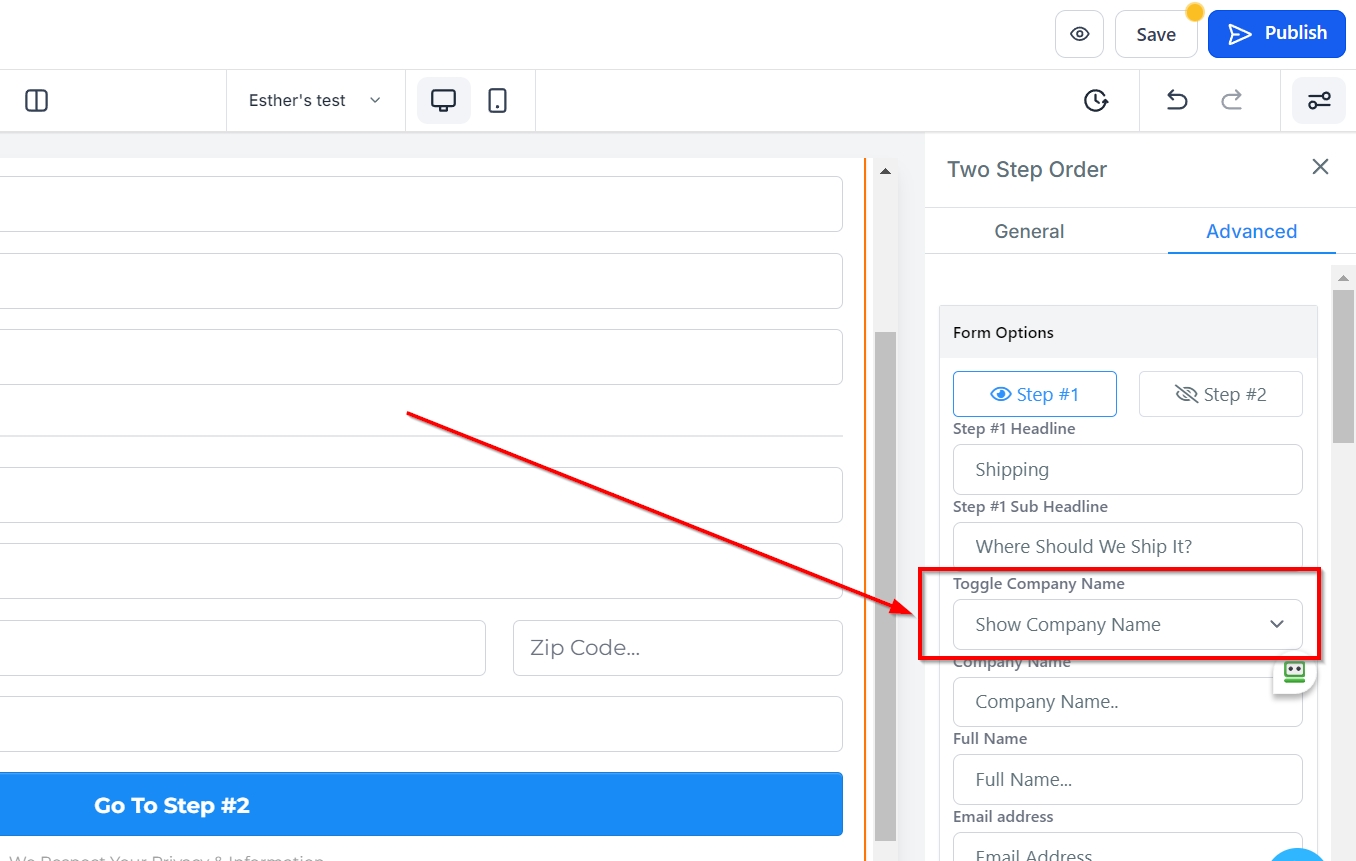The image size is (1356, 861).
Task: Expand the Toggle Company Name dropdown
Action: [x=1127, y=624]
